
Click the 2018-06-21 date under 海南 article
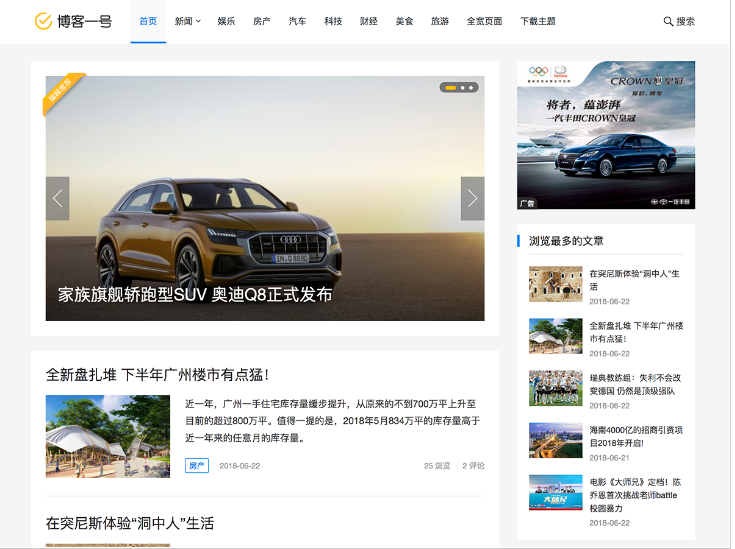[609, 458]
